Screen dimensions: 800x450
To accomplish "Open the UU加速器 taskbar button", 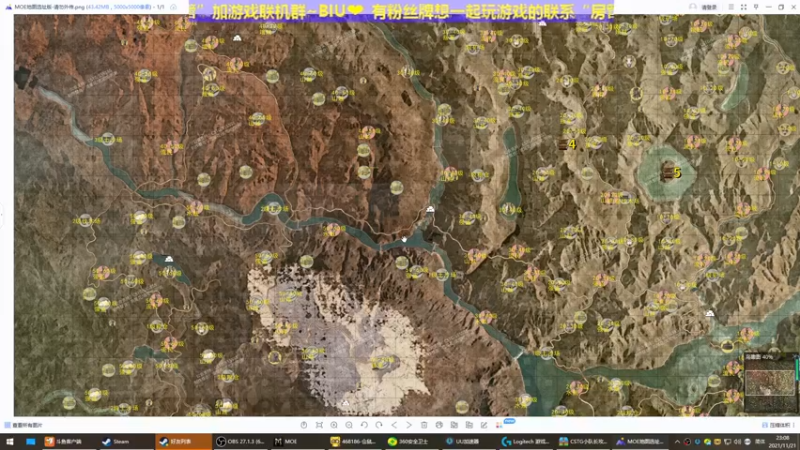I will 467,442.
